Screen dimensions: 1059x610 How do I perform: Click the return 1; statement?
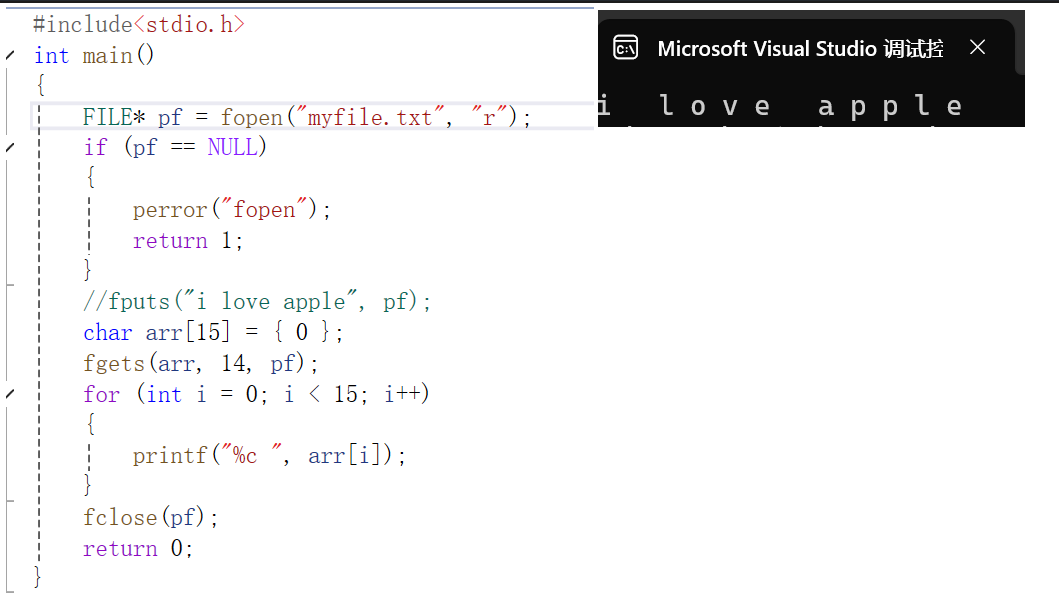point(188,240)
